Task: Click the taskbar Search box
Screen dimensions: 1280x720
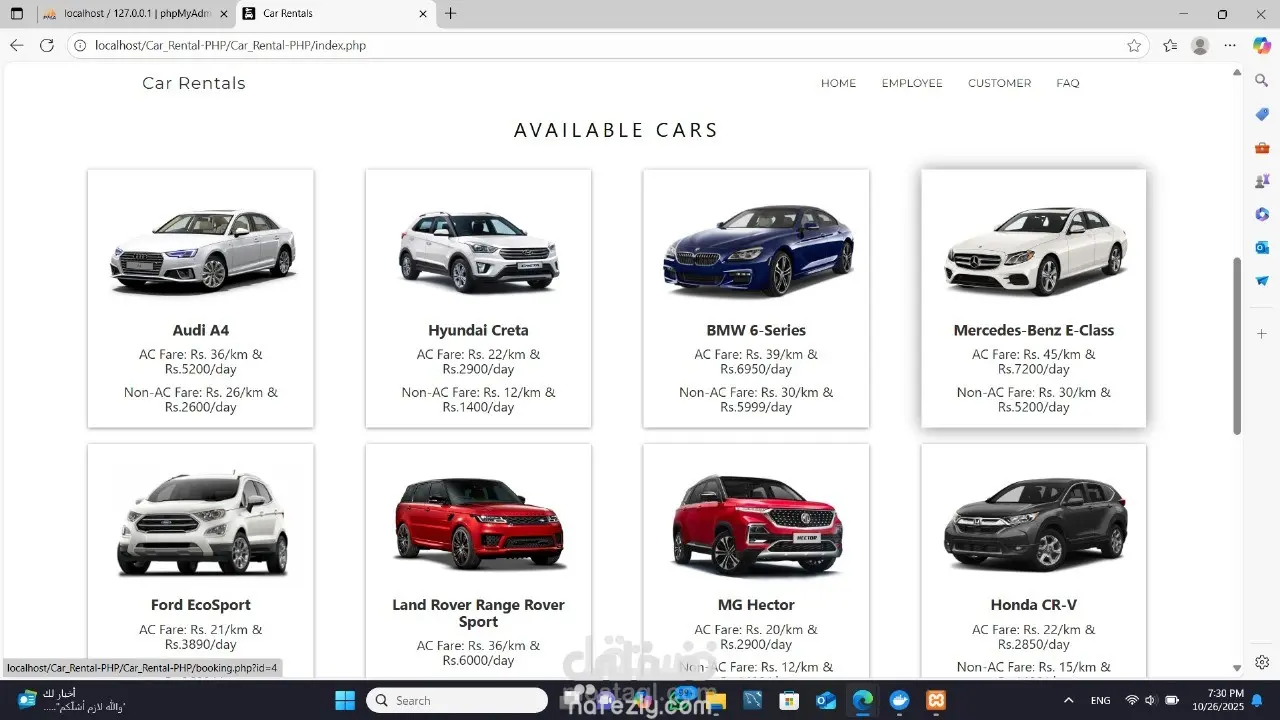Action: tap(457, 700)
